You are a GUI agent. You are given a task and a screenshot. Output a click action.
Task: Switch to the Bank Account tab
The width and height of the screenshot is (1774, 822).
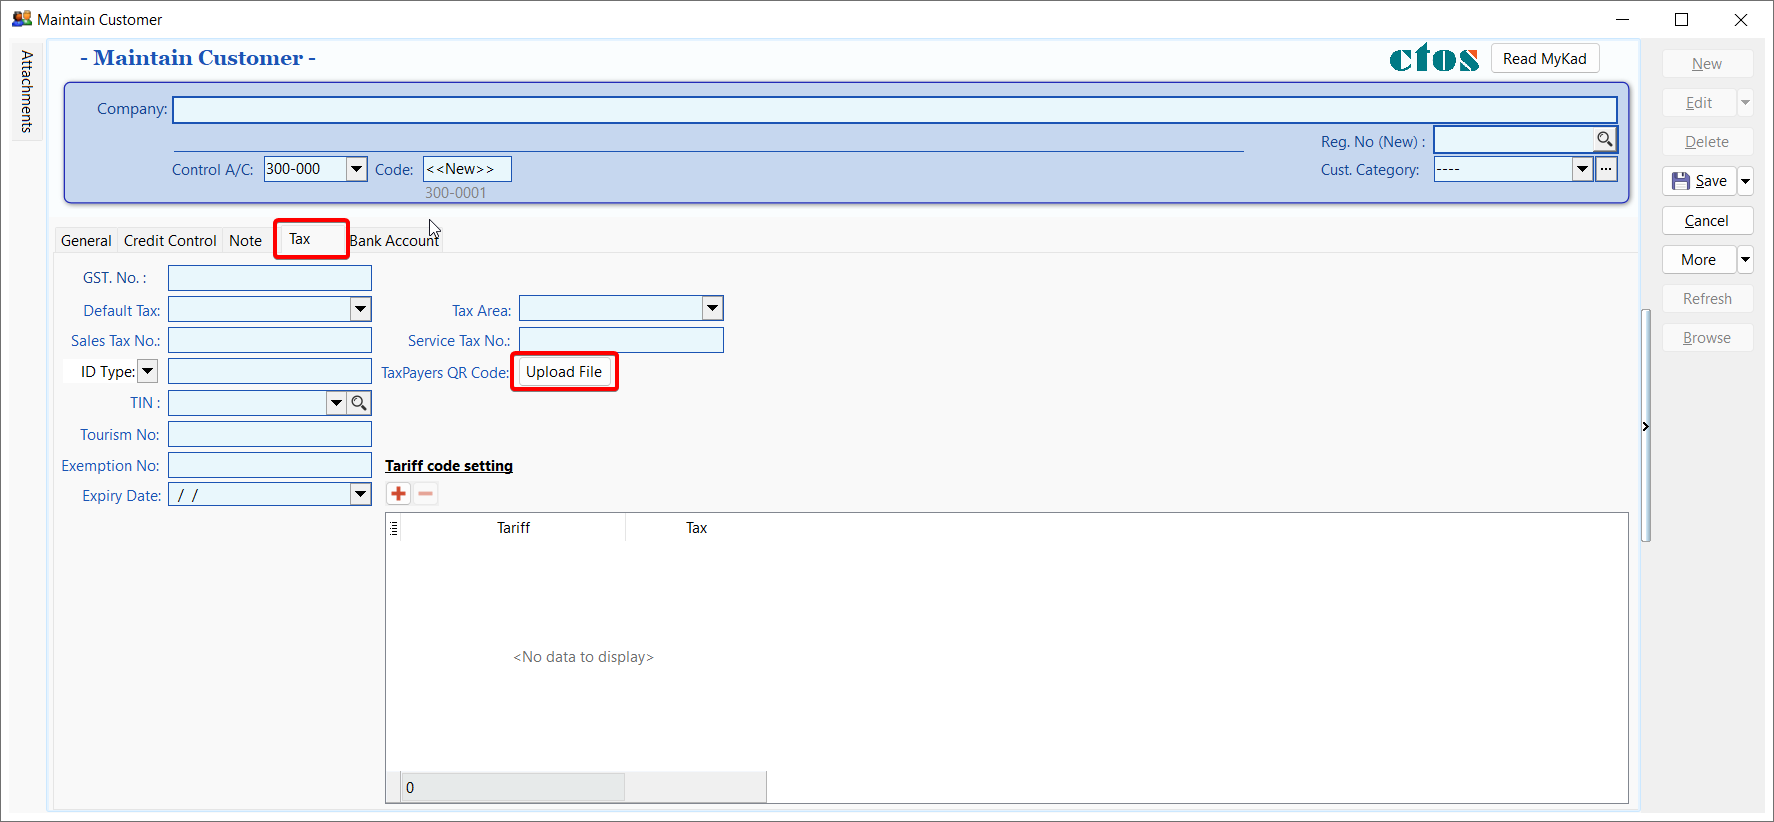[394, 241]
